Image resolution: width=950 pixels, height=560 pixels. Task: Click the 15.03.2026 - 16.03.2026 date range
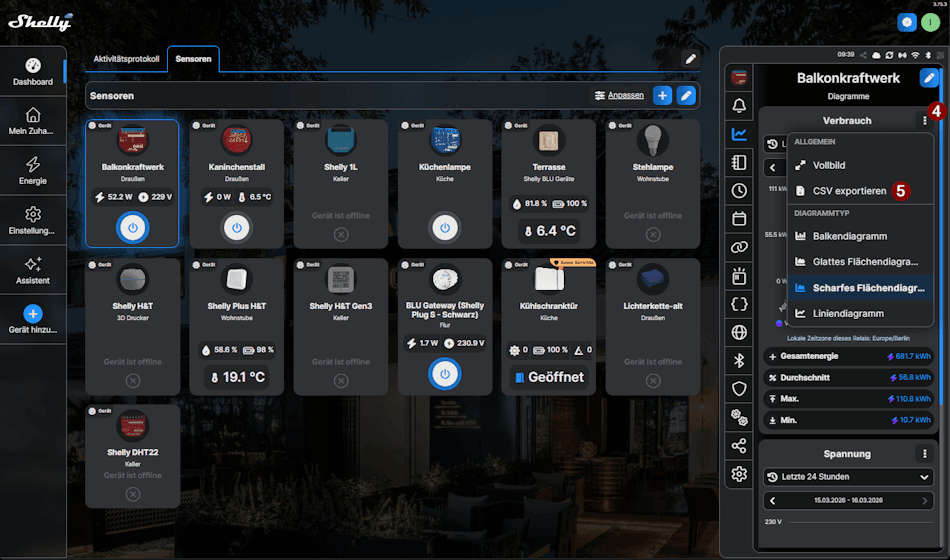tap(848, 501)
